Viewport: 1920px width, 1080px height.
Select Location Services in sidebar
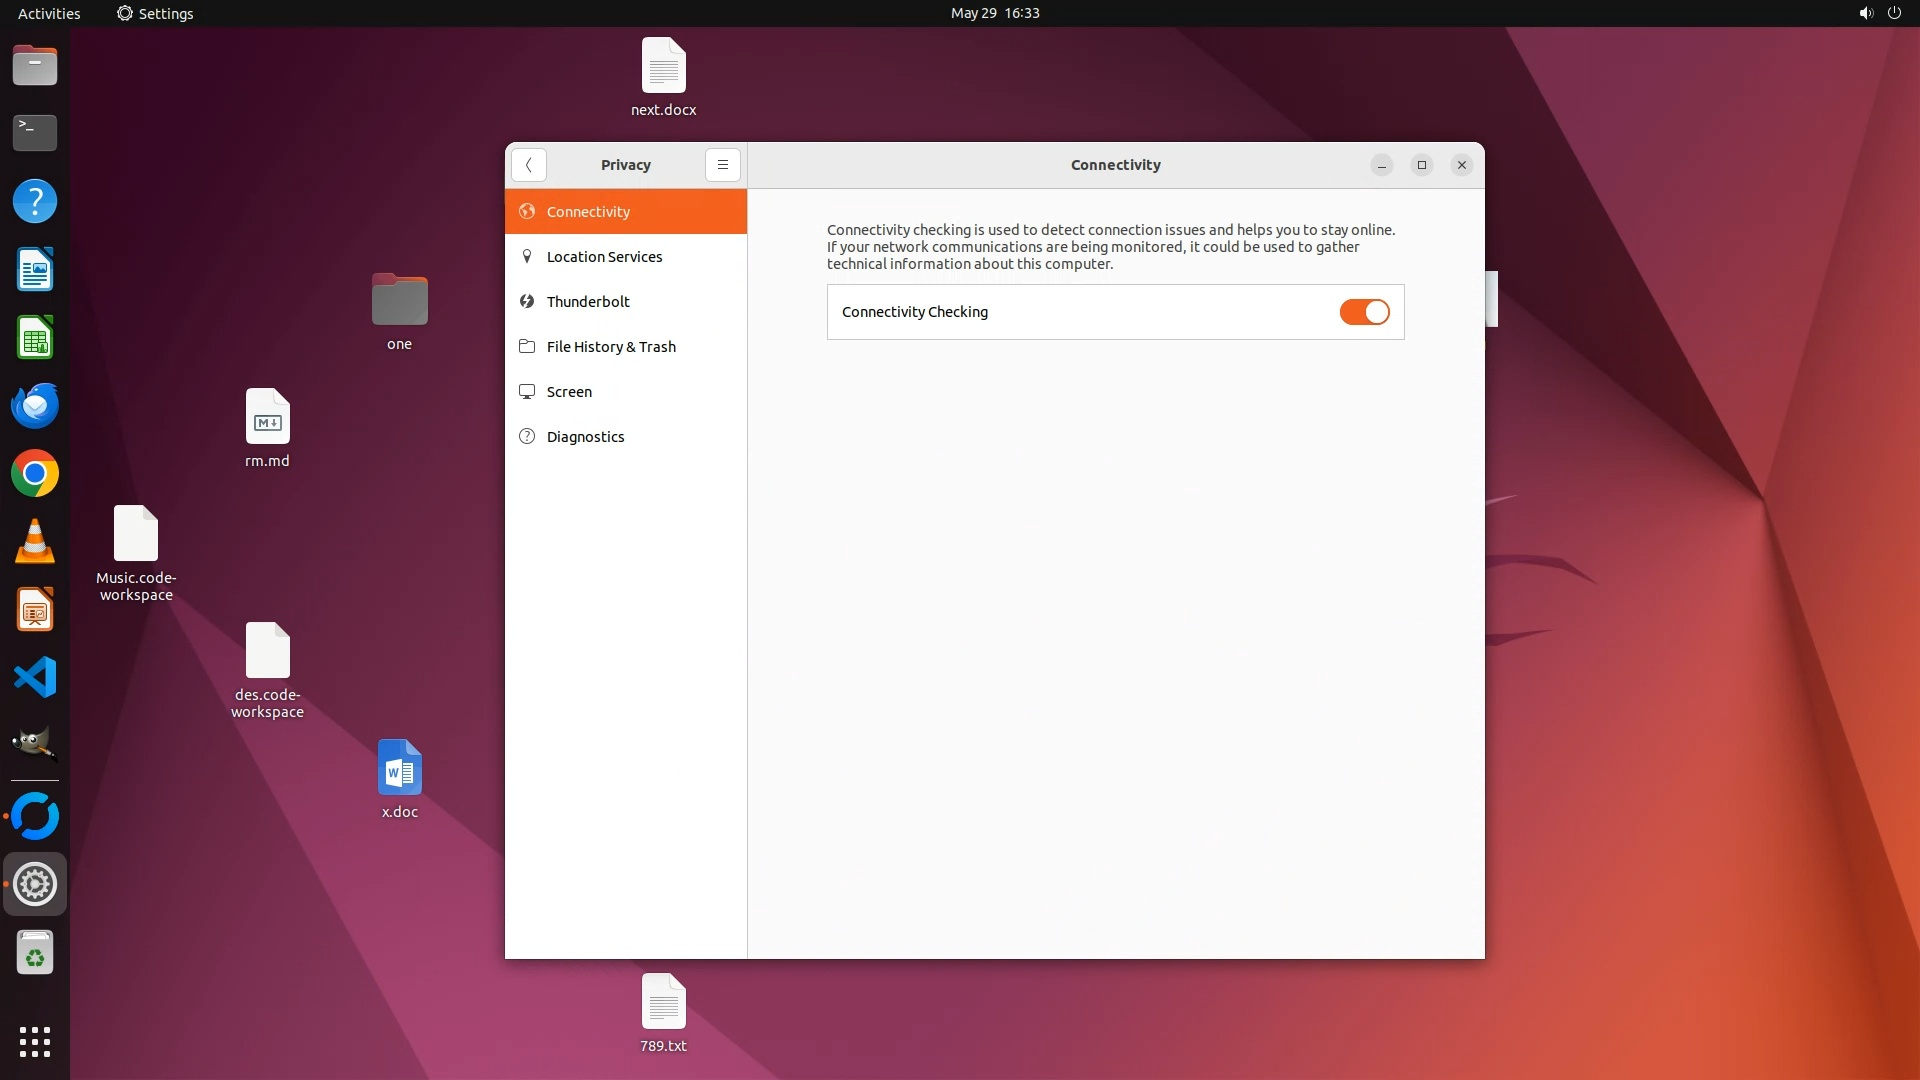(x=604, y=257)
